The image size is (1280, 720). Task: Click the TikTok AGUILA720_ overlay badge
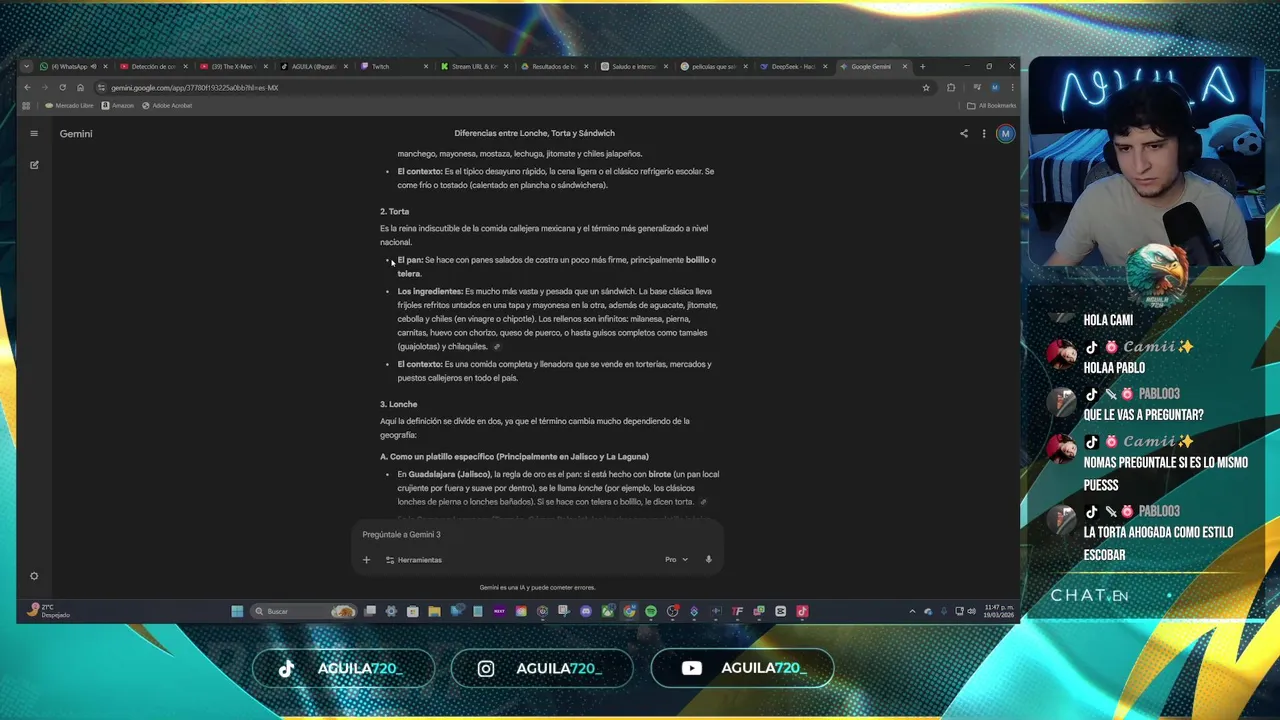pyautogui.click(x=343, y=669)
